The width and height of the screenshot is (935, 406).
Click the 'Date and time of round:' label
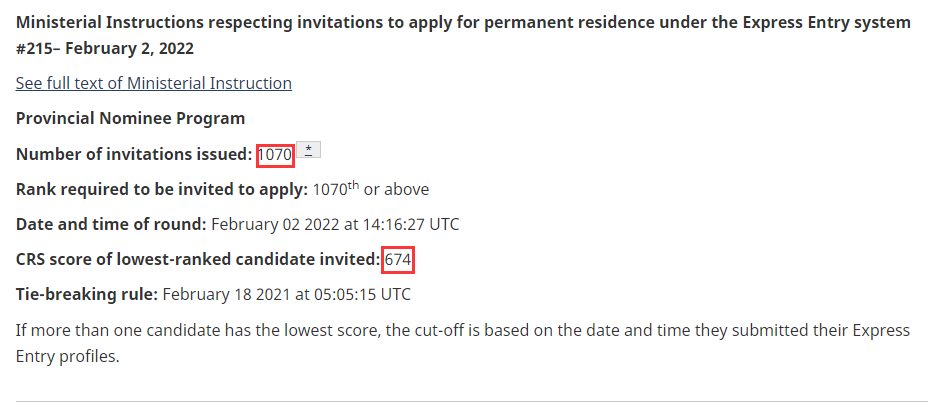(110, 224)
